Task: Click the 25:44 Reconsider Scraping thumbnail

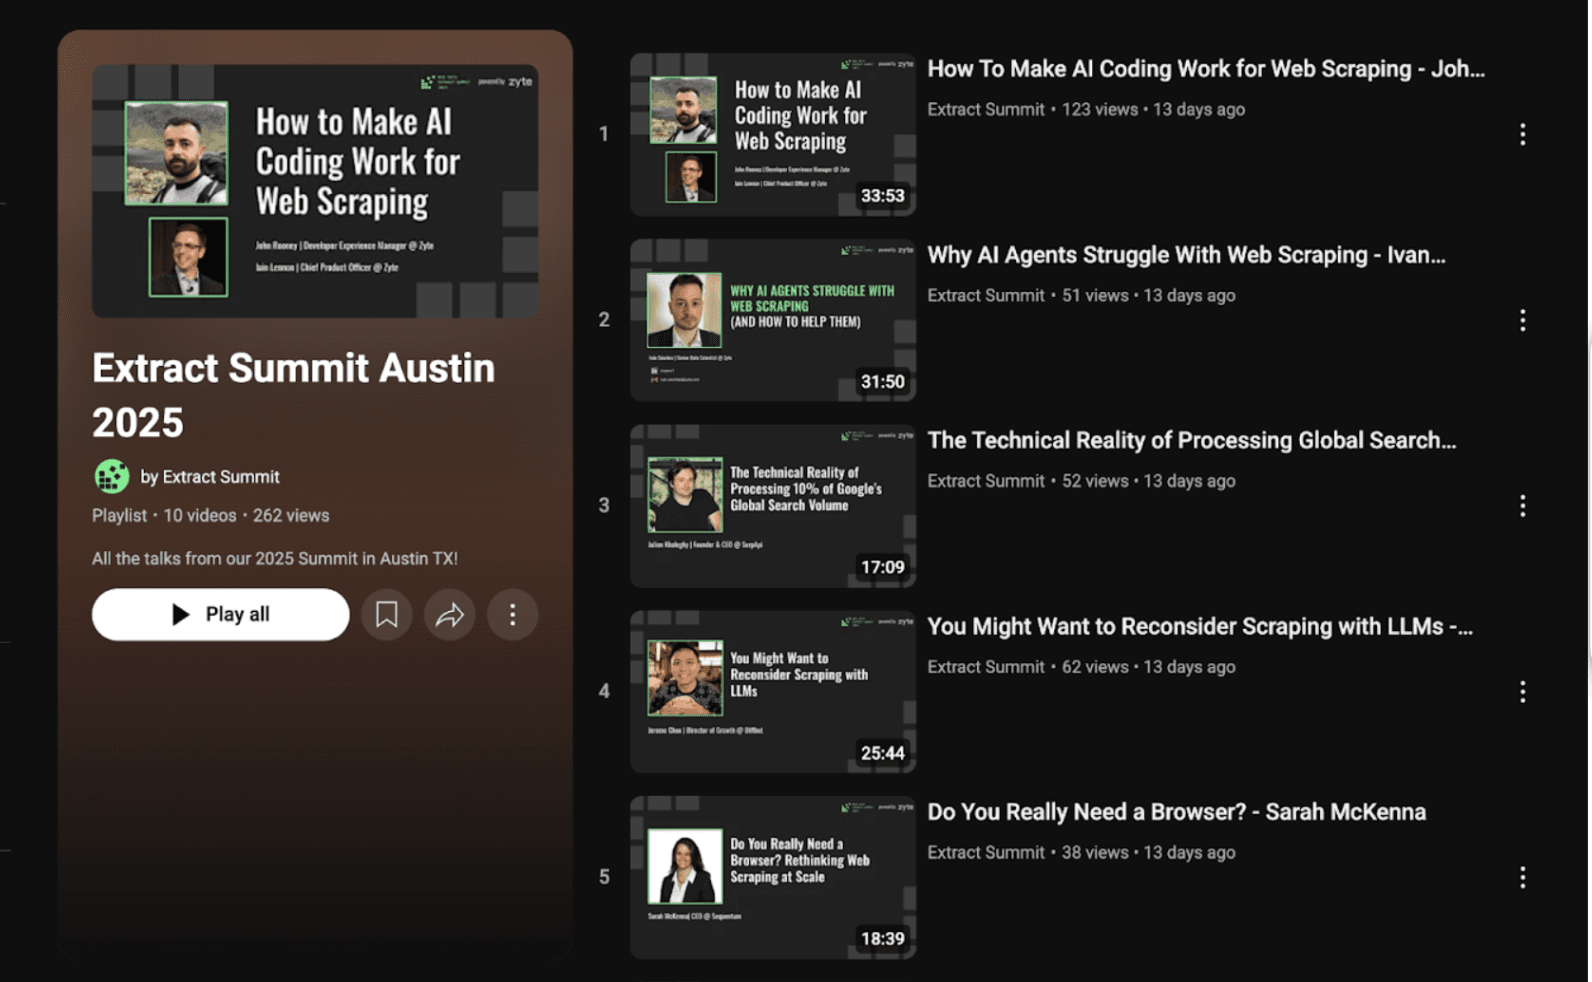Action: pos(772,692)
